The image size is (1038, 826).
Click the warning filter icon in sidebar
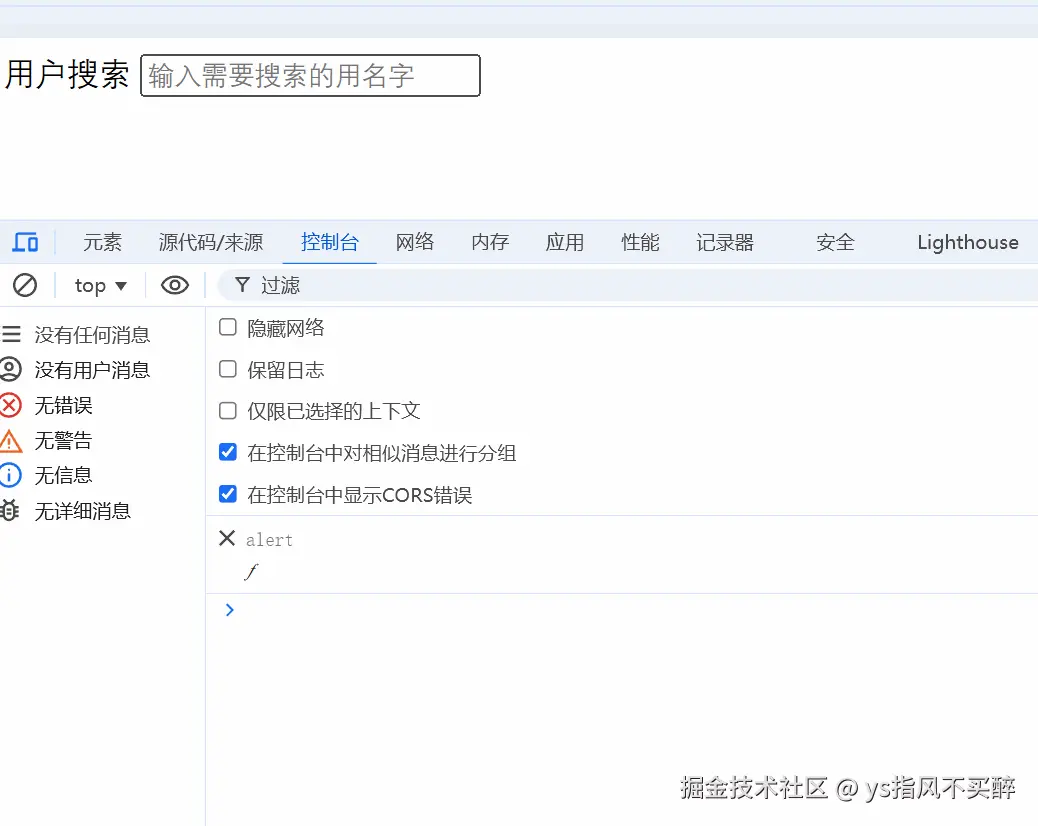click(x=12, y=440)
